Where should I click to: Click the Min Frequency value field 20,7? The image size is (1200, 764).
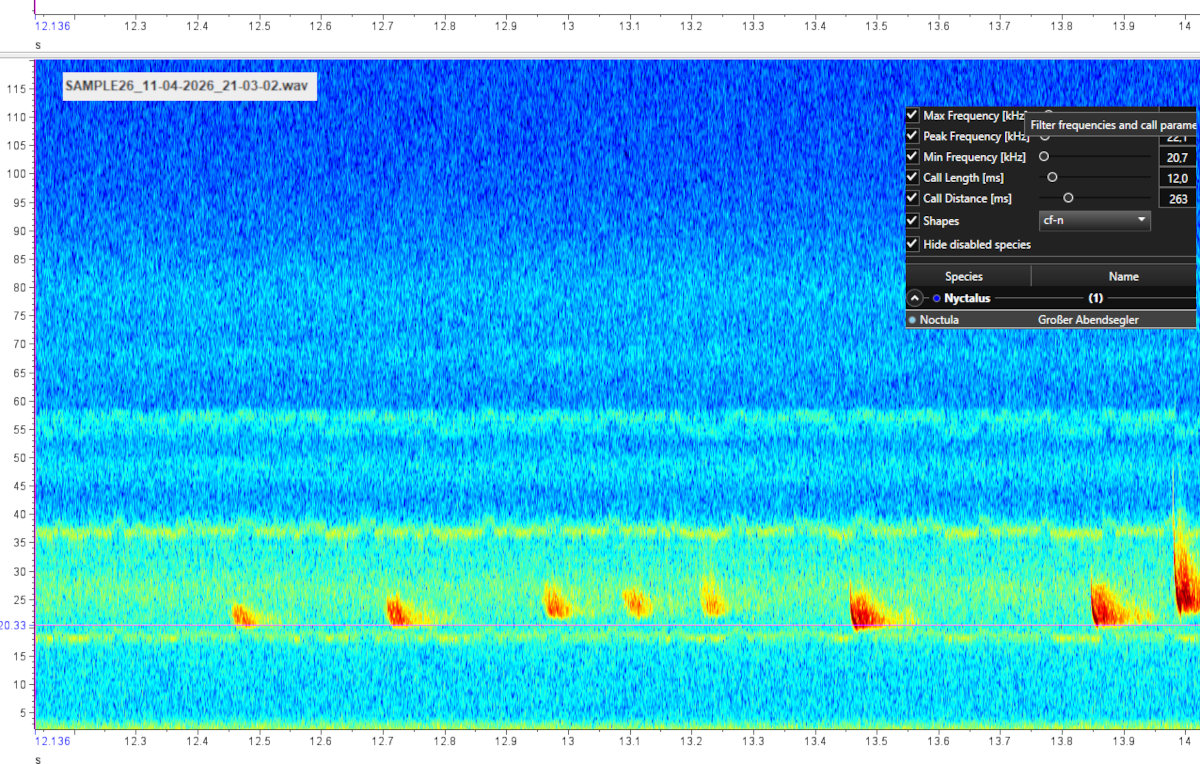pos(1177,158)
